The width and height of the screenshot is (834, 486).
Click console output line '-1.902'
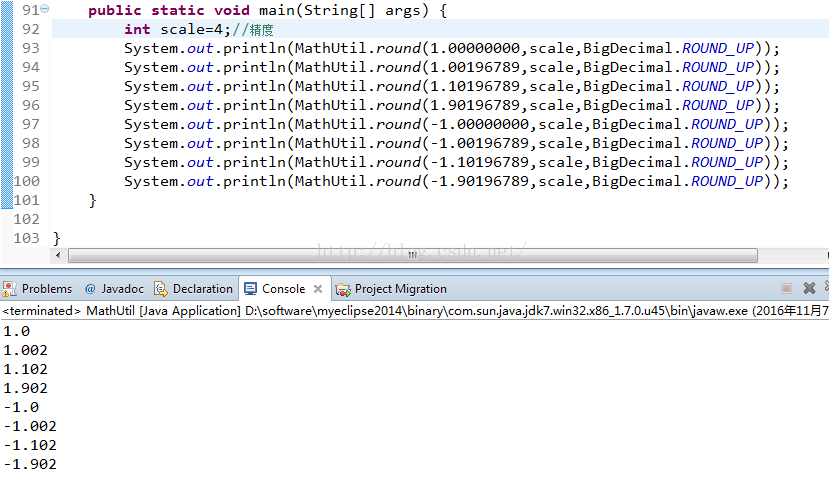pos(30,464)
